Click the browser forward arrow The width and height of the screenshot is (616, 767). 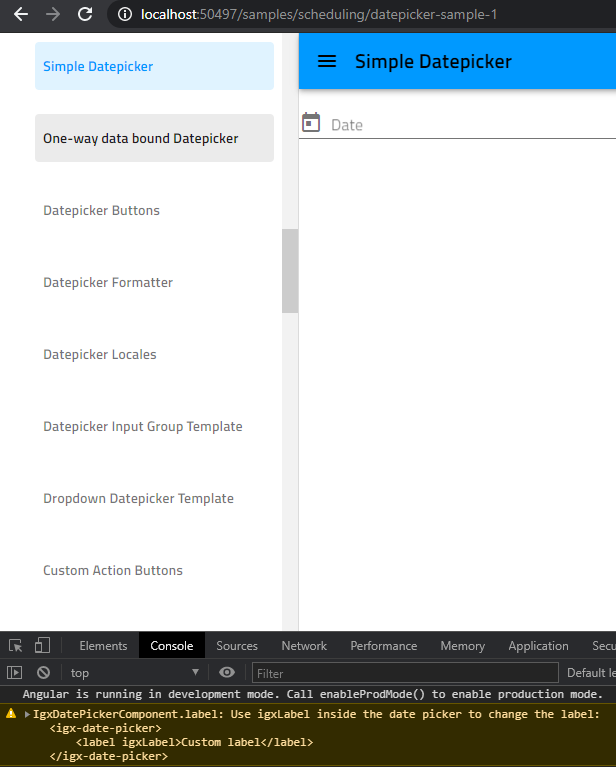tap(53, 14)
